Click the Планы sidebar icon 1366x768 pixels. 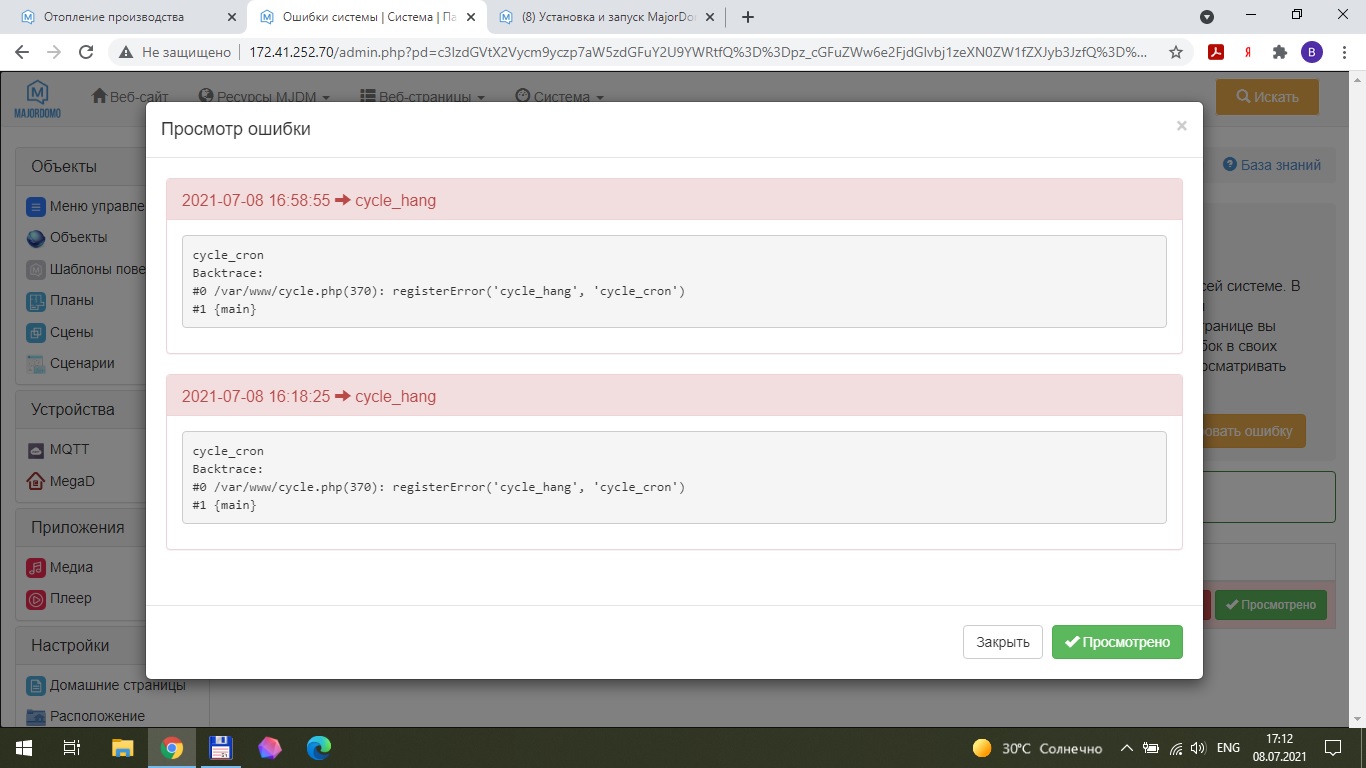click(36, 300)
